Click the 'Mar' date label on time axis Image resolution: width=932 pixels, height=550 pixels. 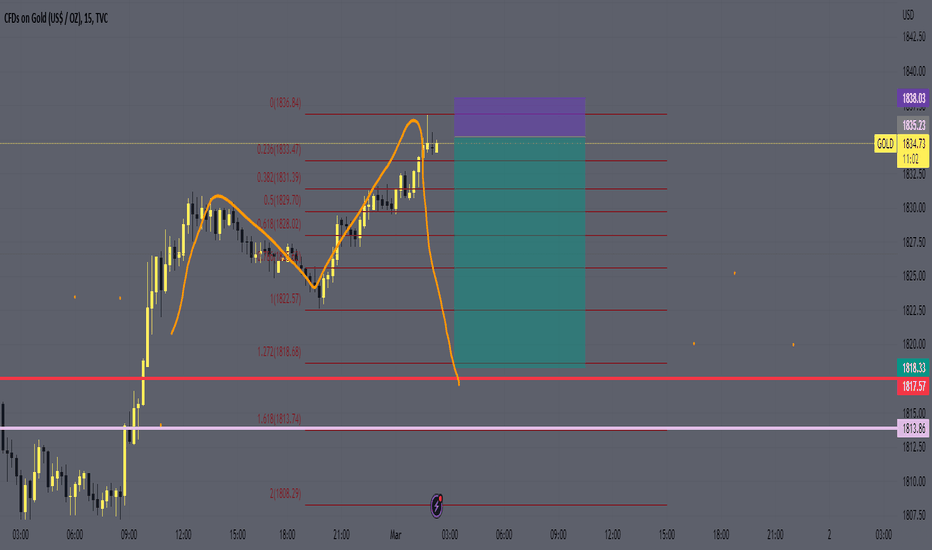click(395, 535)
